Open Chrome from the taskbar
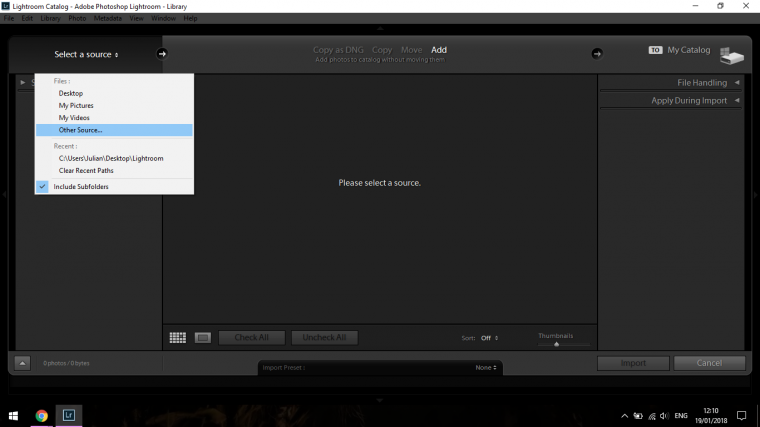 pyautogui.click(x=42, y=415)
